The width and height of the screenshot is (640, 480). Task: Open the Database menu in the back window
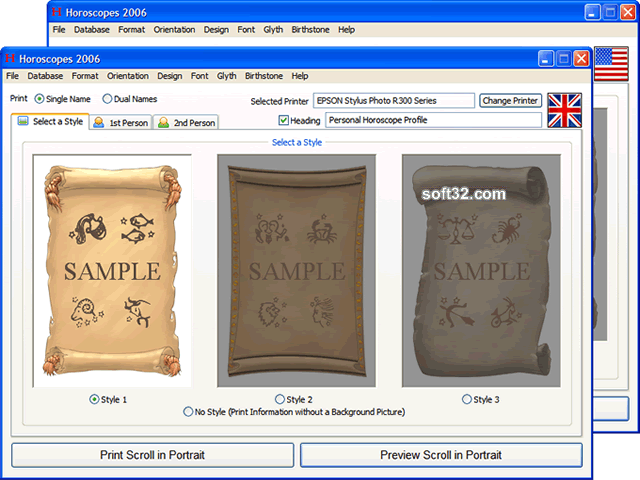(92, 29)
